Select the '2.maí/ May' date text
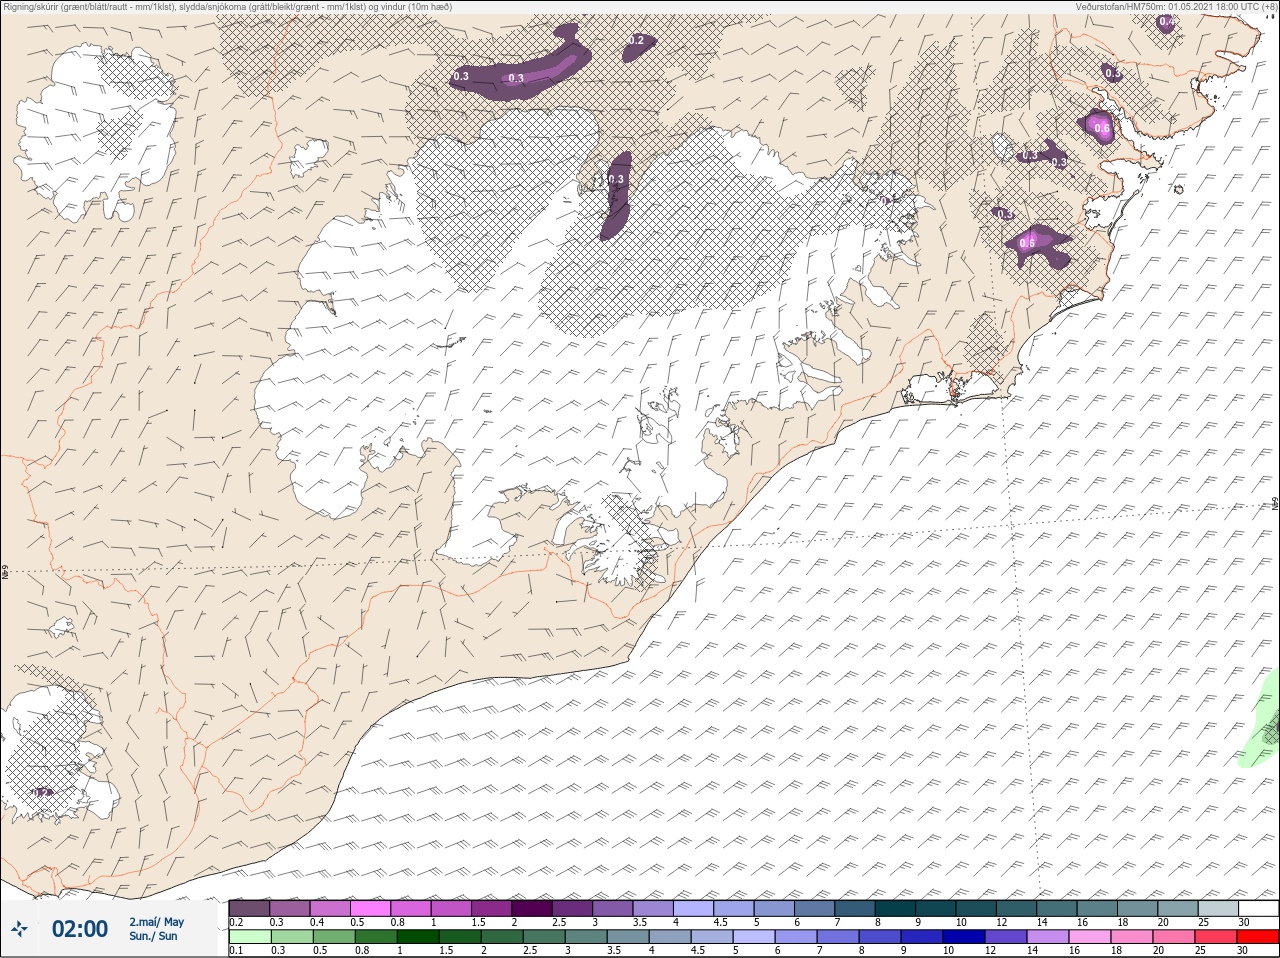 pyautogui.click(x=156, y=922)
